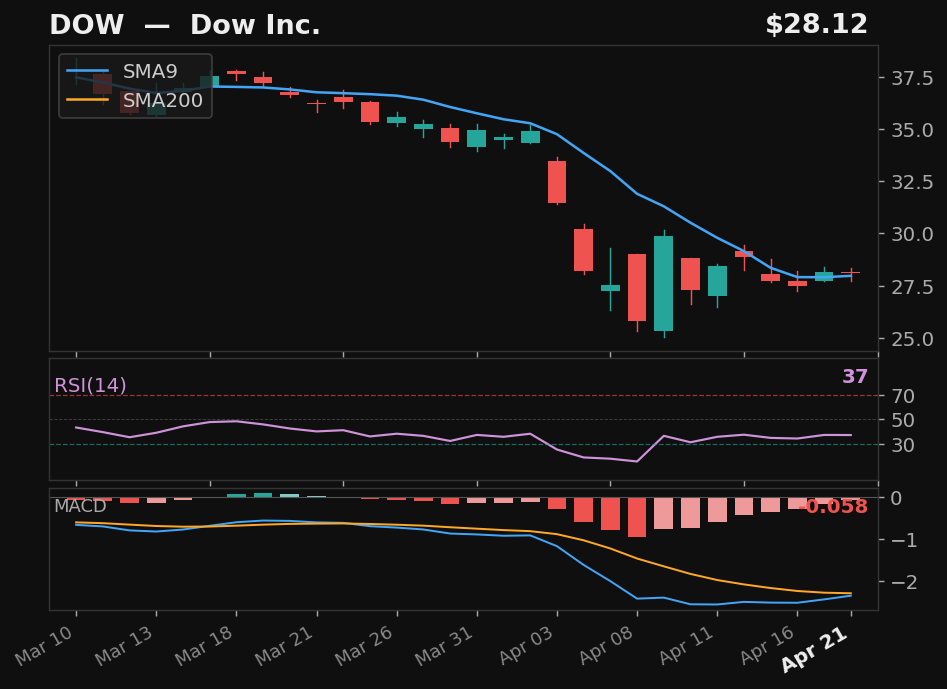The image size is (947, 689).
Task: Click the blue SMA9 legend line swatch
Action: 88,71
